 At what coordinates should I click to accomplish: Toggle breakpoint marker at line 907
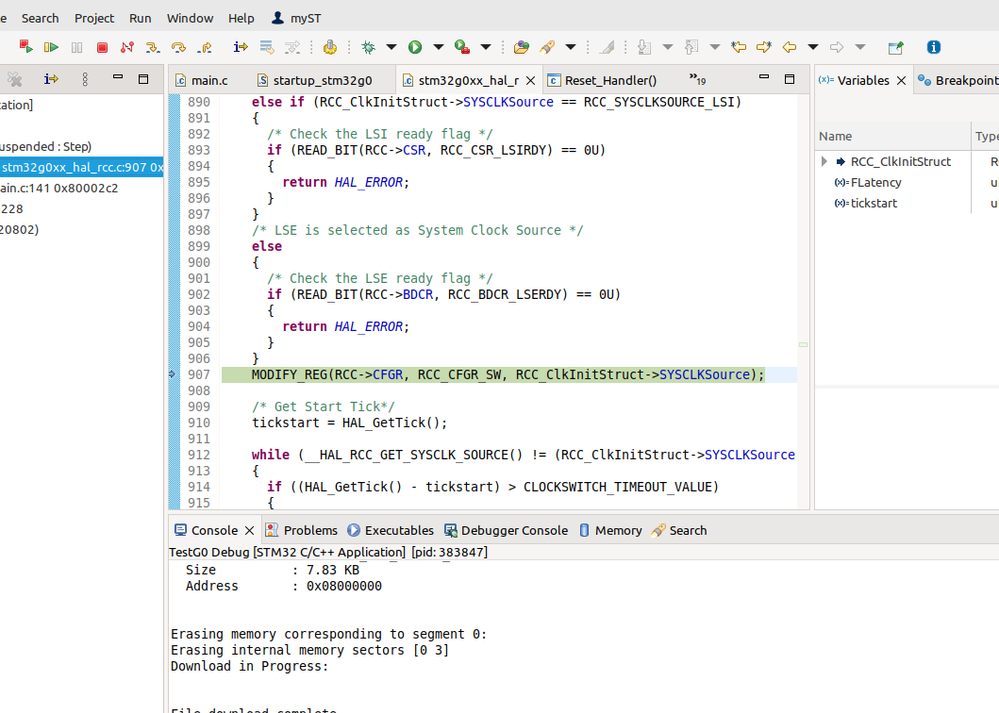176,375
